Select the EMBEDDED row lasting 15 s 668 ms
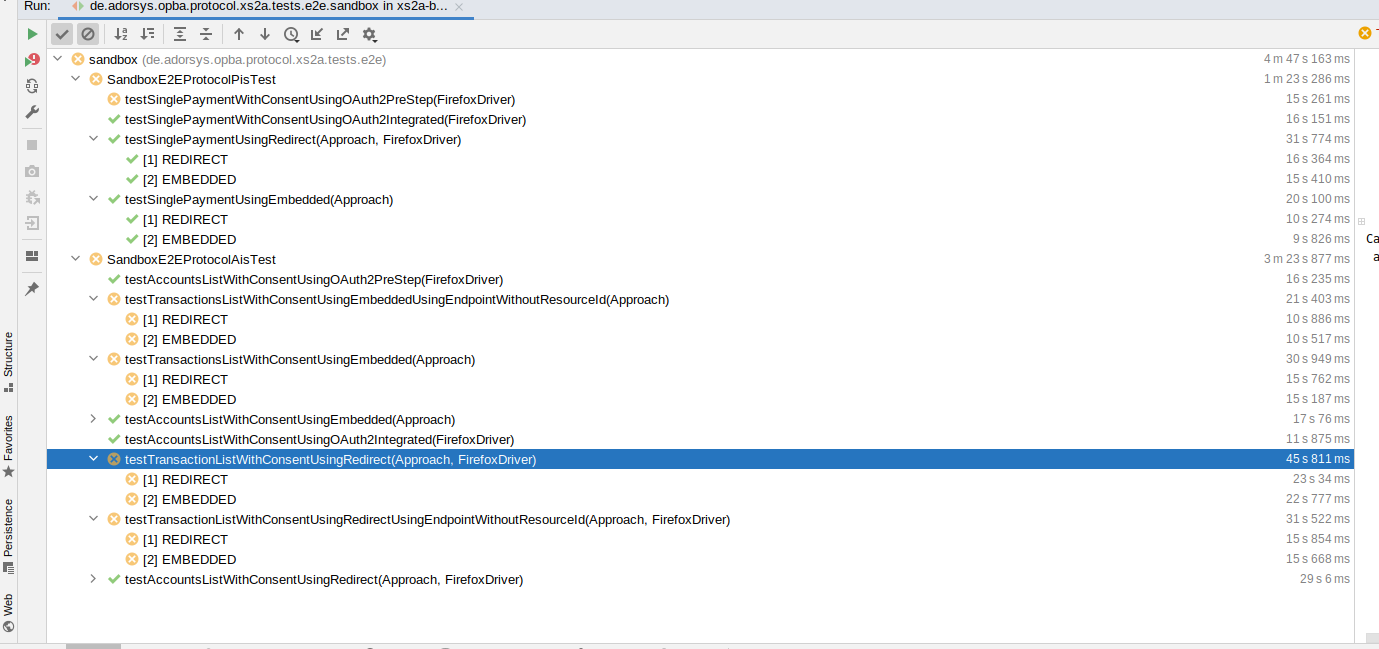This screenshot has height=649, width=1379. [x=699, y=560]
